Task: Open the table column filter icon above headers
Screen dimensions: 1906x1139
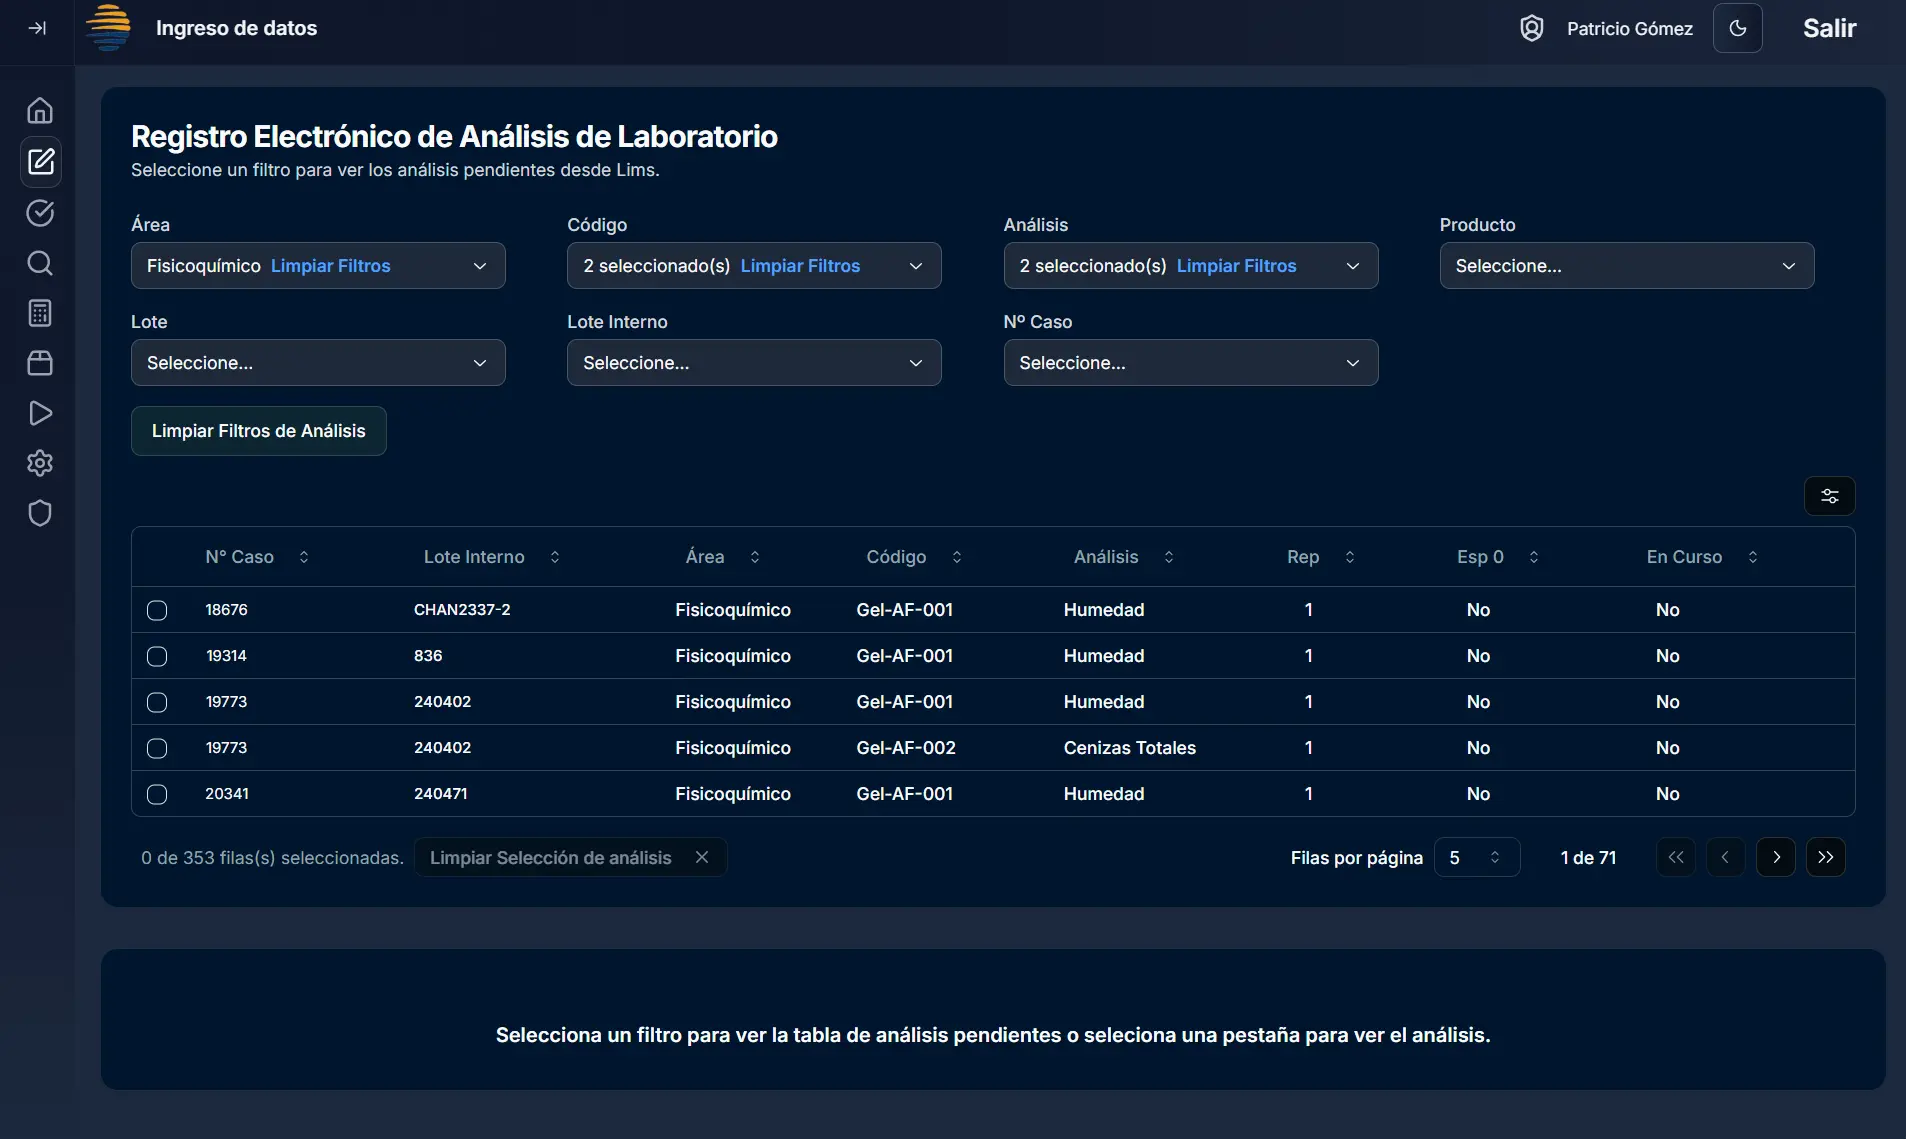Action: tap(1830, 495)
